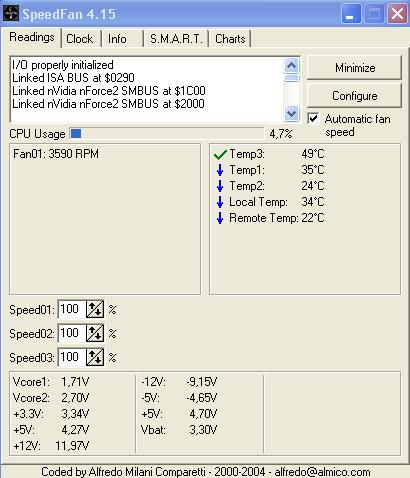Viewport: 410px width, 478px height.
Task: Click the -5V -4,65V reading
Action: point(179,398)
